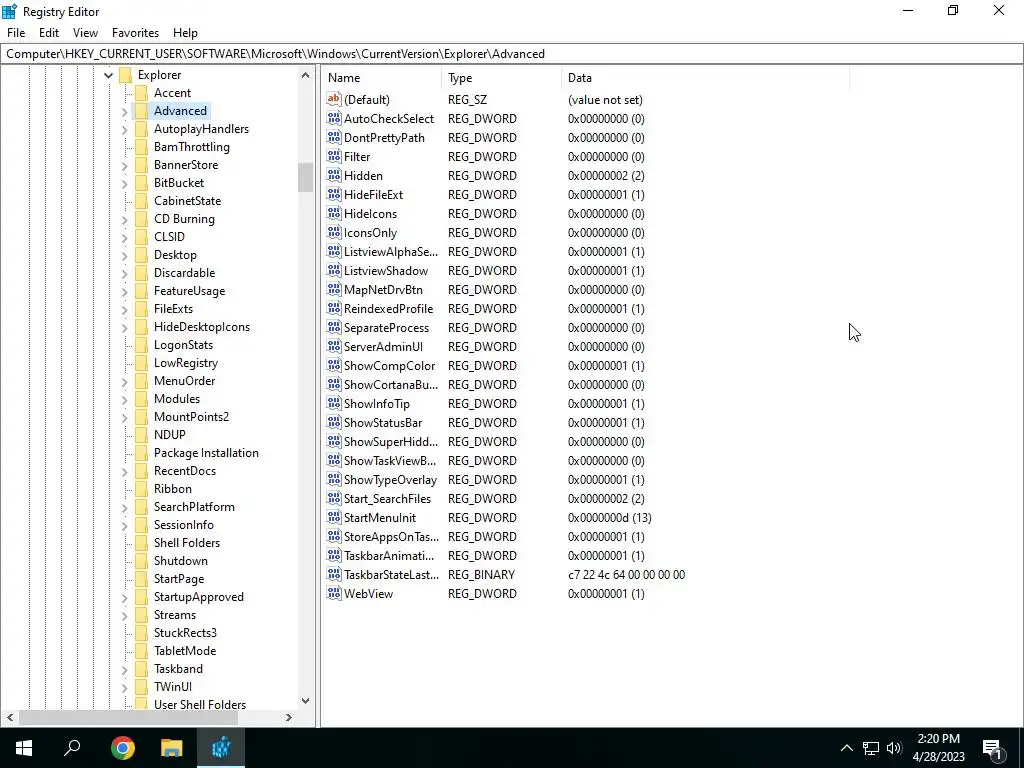The height and width of the screenshot is (768, 1024).
Task: Open the Edit menu
Action: (x=49, y=33)
